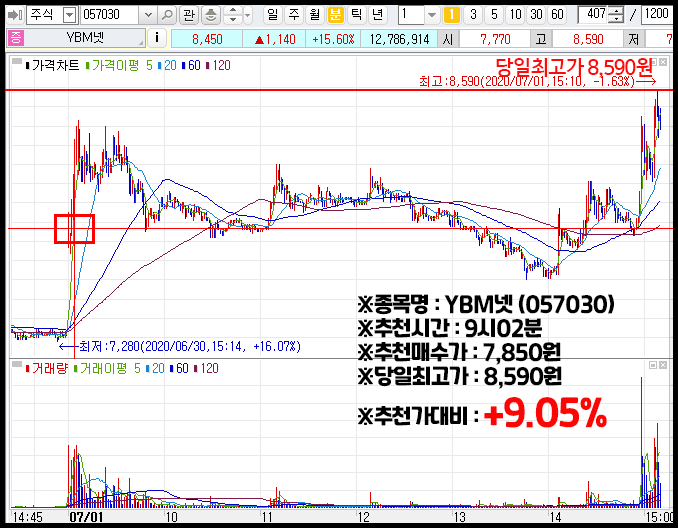Click the up/down stock navigation arrows
This screenshot has height=528, width=678.
(x=233, y=16)
